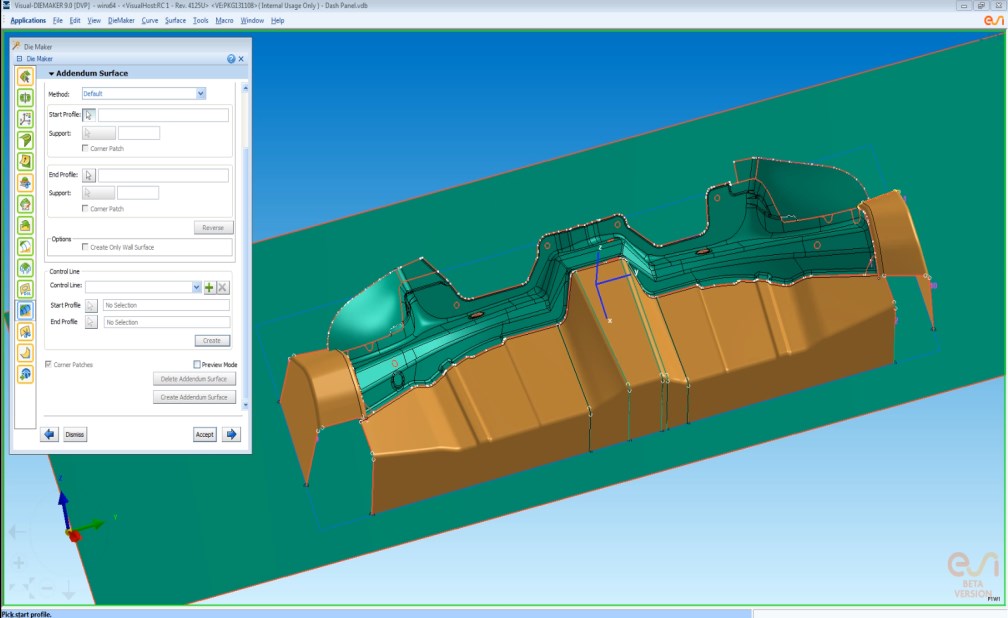Toggle Corner Patch under Start Profile
Viewport: 1008px width, 618px height.
(86, 148)
